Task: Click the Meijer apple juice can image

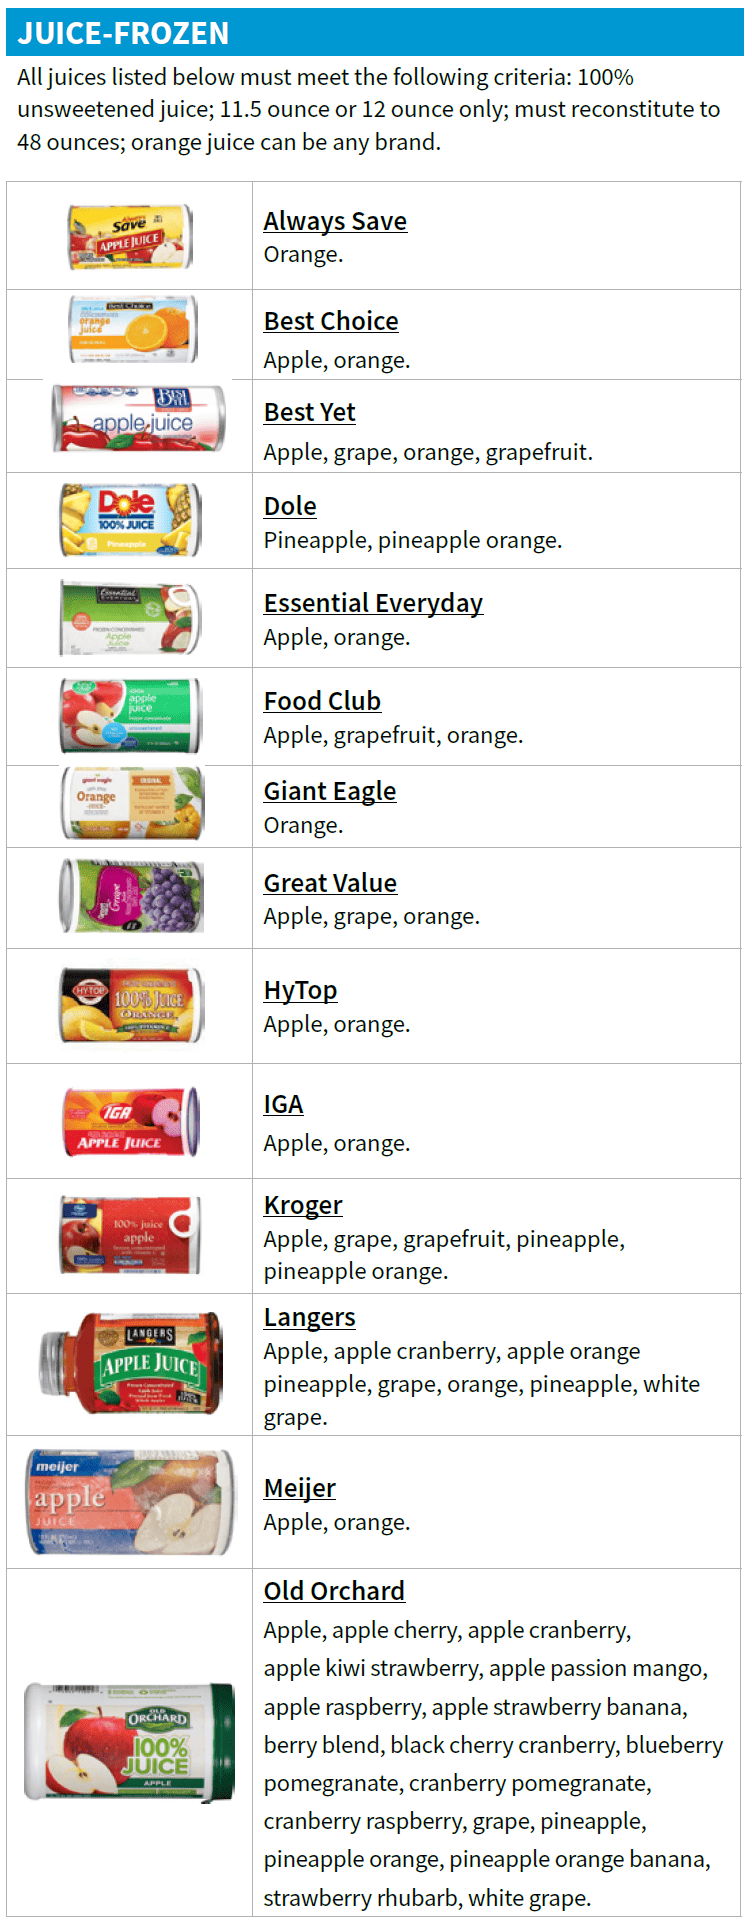Action: (x=130, y=1502)
